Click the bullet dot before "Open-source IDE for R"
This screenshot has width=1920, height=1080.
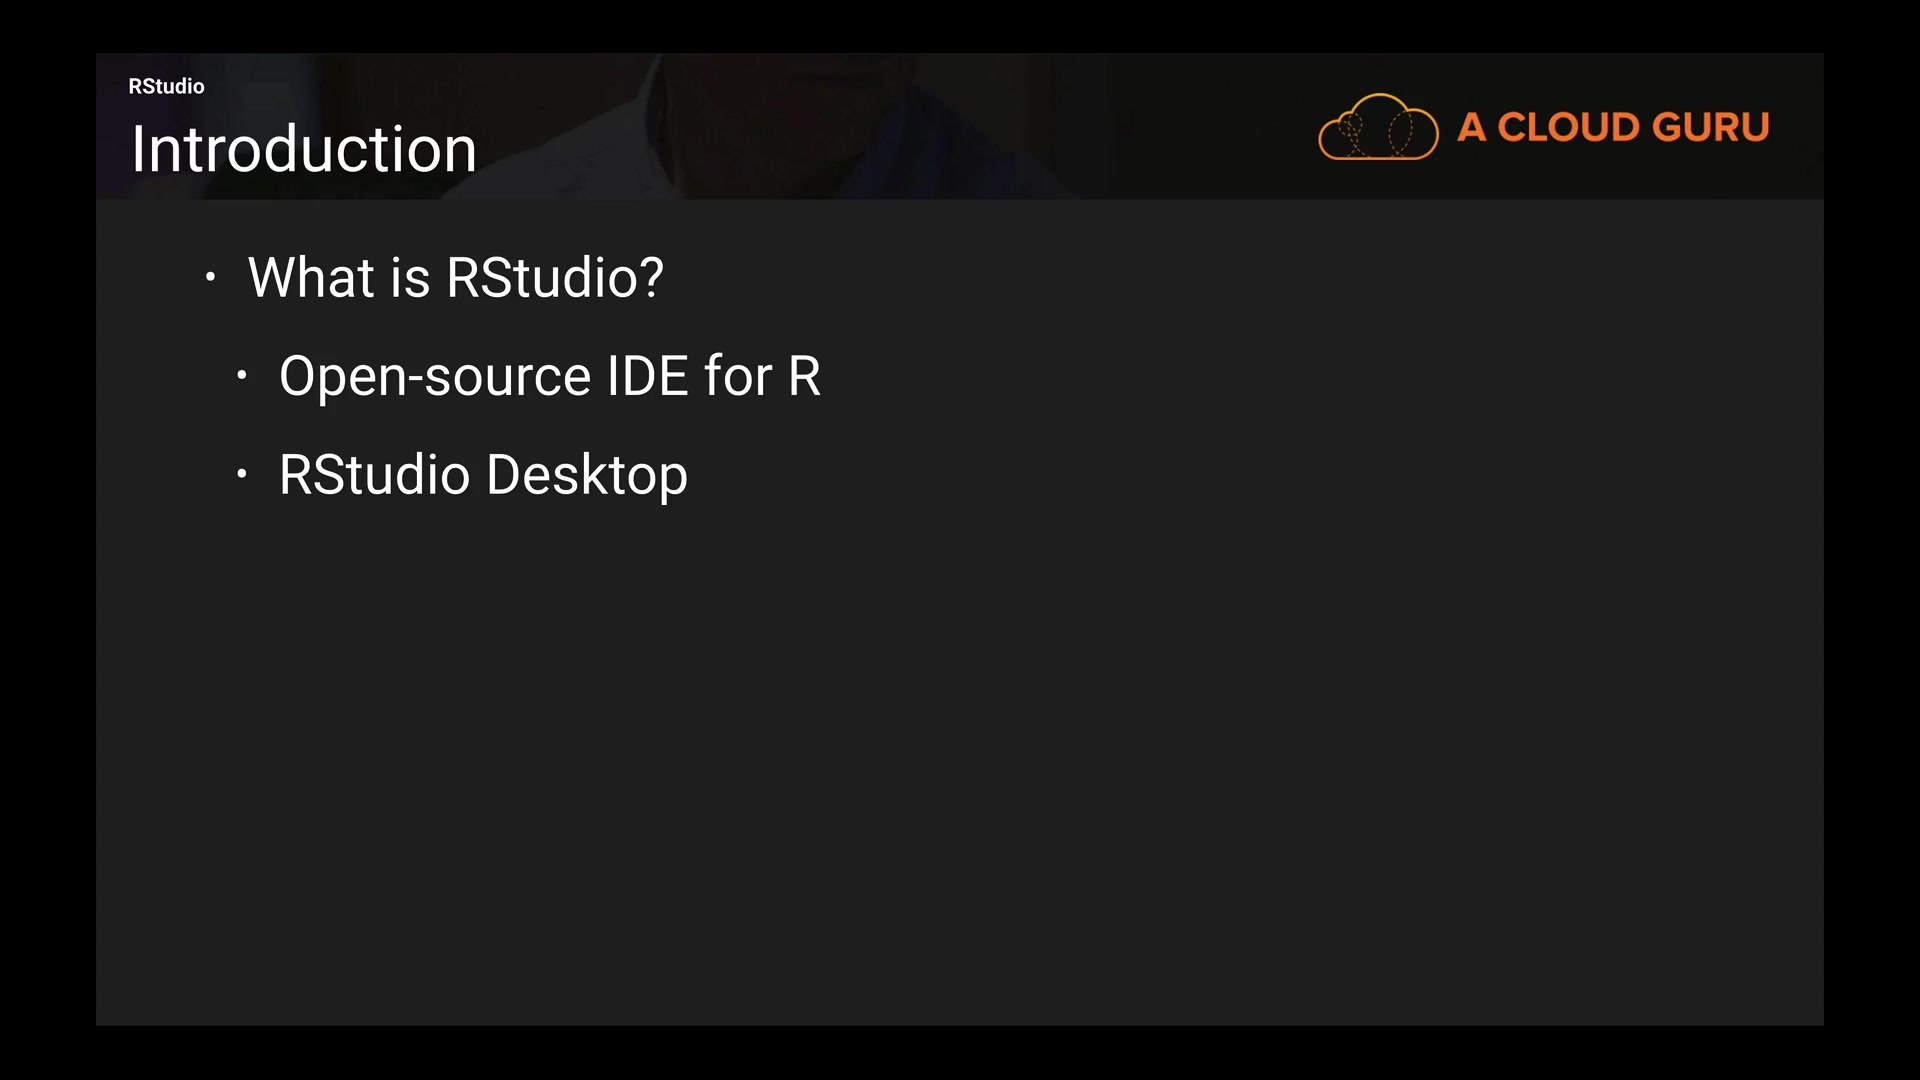[x=241, y=376]
